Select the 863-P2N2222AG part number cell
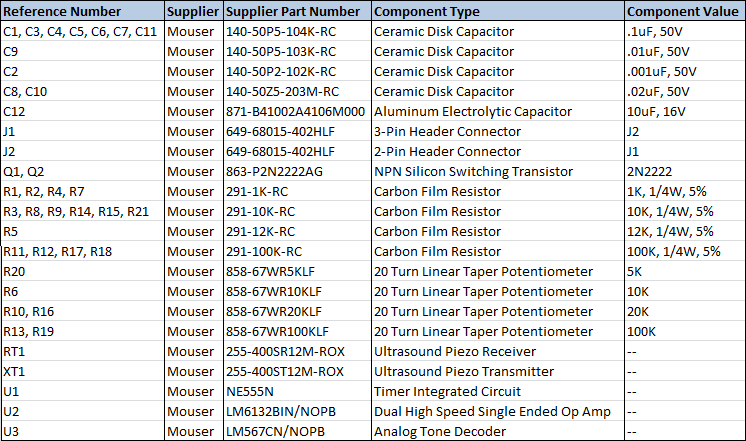 pyautogui.click(x=297, y=171)
